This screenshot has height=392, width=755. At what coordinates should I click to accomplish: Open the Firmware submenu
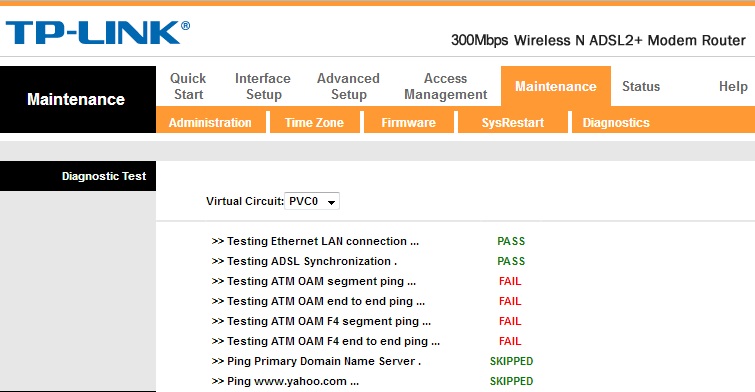coord(408,122)
